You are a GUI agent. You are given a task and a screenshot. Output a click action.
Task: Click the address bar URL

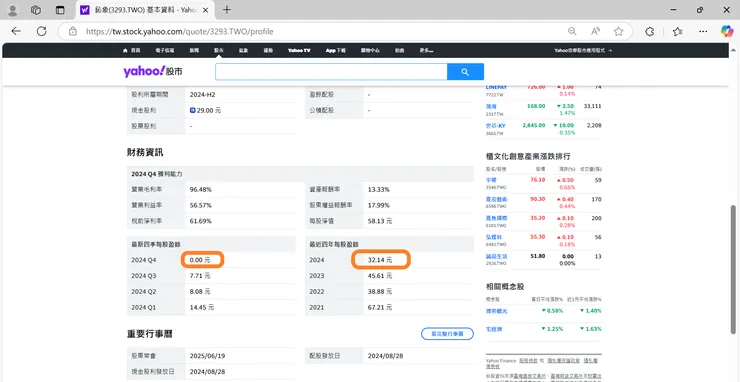(x=179, y=32)
